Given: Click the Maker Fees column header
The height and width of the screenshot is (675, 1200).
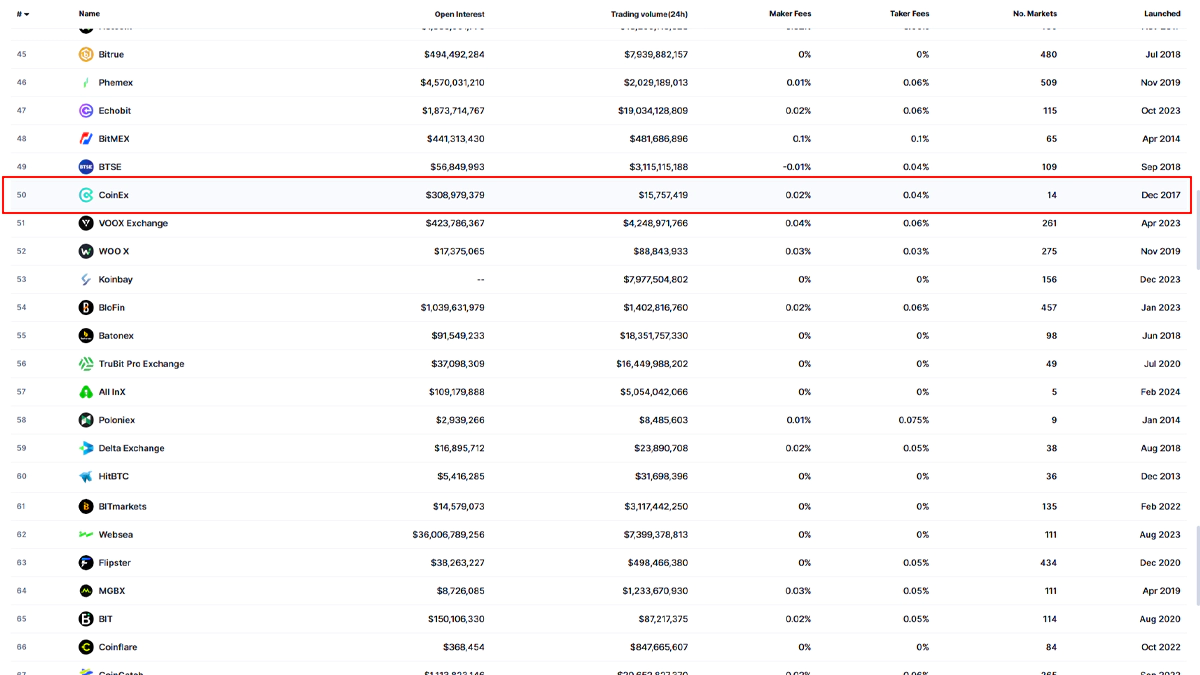Looking at the screenshot, I should pyautogui.click(x=789, y=14).
